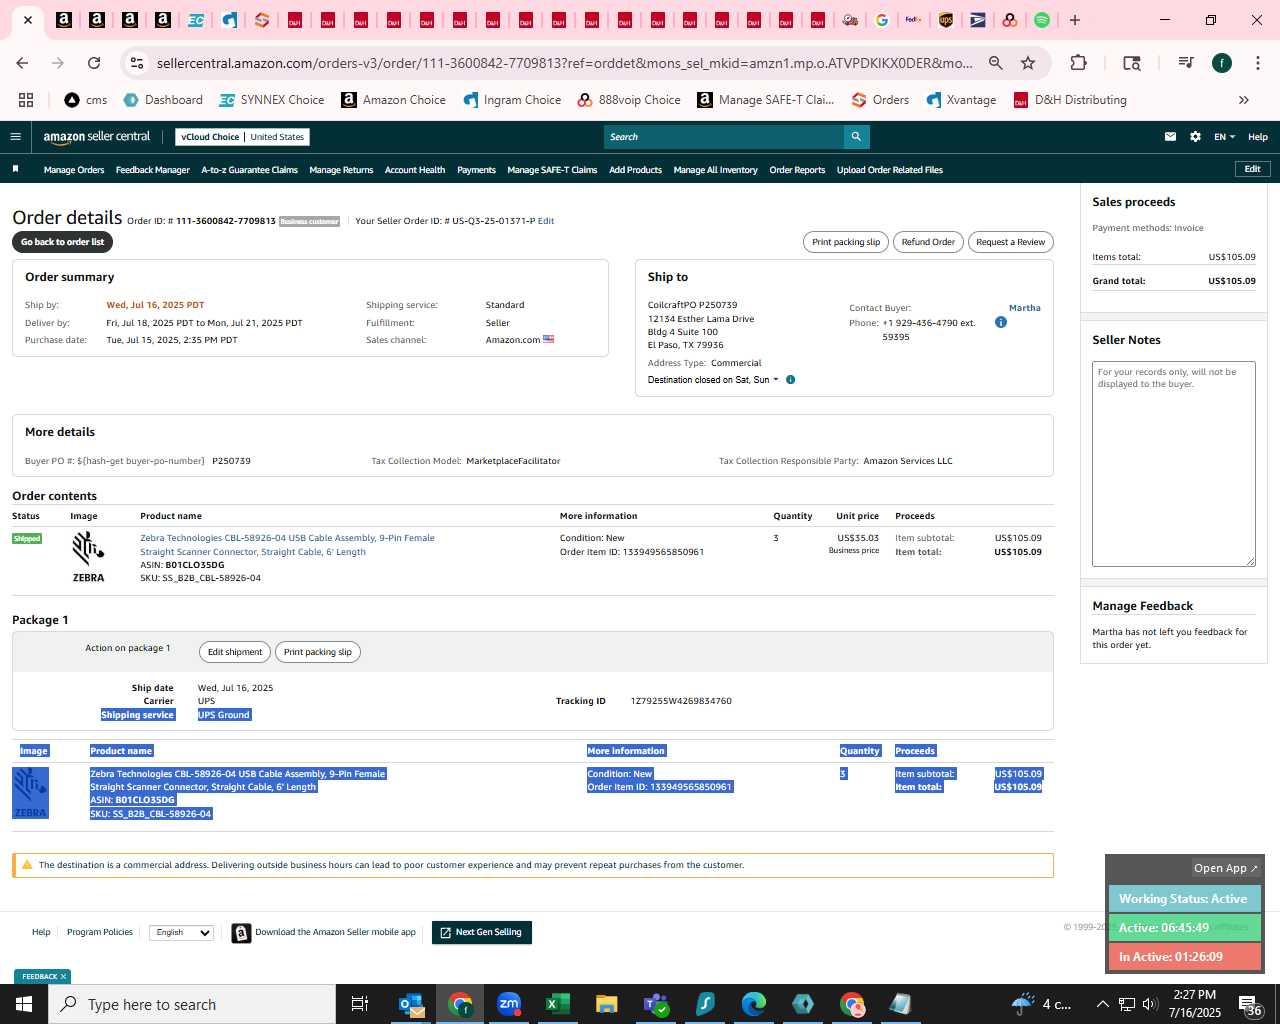Click the Seller Central search field

(x=724, y=137)
